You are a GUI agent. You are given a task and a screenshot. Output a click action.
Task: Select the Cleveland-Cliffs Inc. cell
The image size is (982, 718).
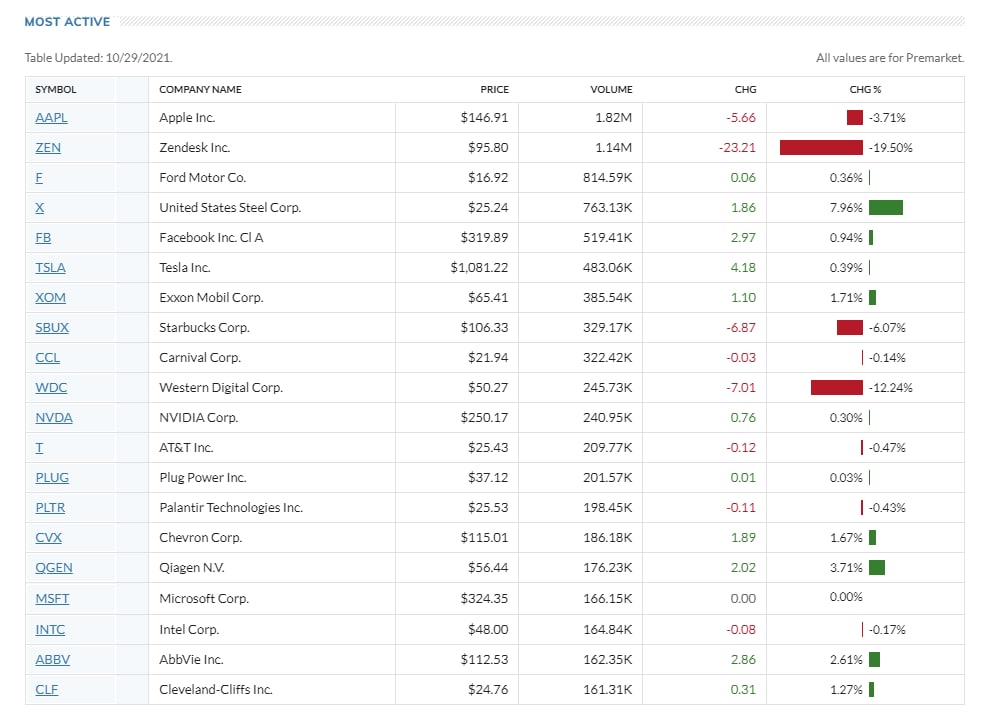coord(272,690)
